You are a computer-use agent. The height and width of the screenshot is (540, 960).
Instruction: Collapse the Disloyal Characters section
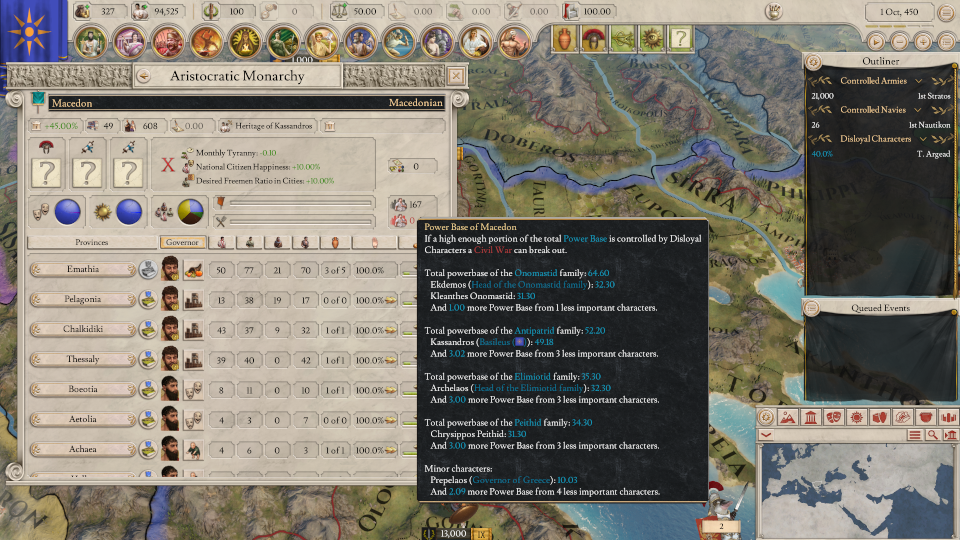(x=923, y=139)
